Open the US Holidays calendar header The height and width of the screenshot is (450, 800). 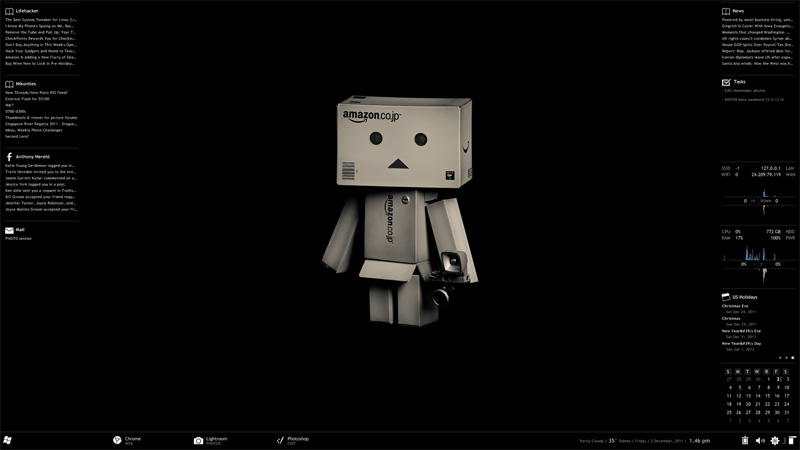click(x=745, y=297)
